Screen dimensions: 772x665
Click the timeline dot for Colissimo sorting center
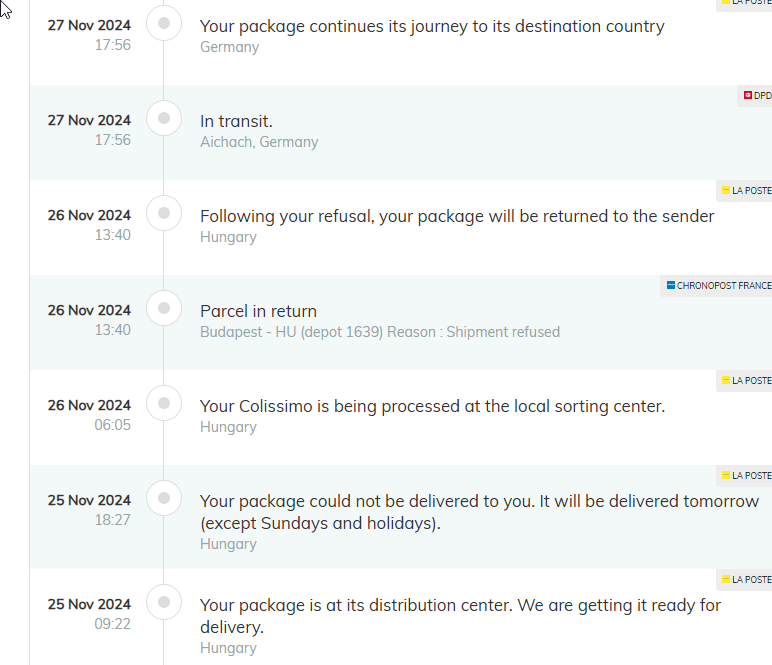tap(164, 403)
